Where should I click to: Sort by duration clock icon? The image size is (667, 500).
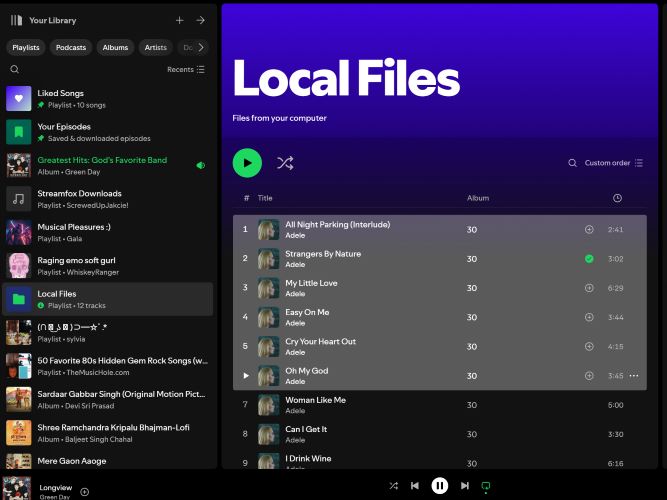(617, 198)
